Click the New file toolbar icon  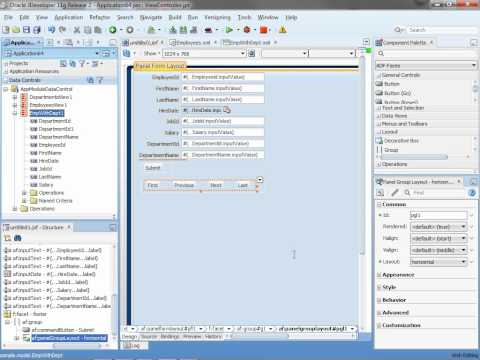[6, 30]
